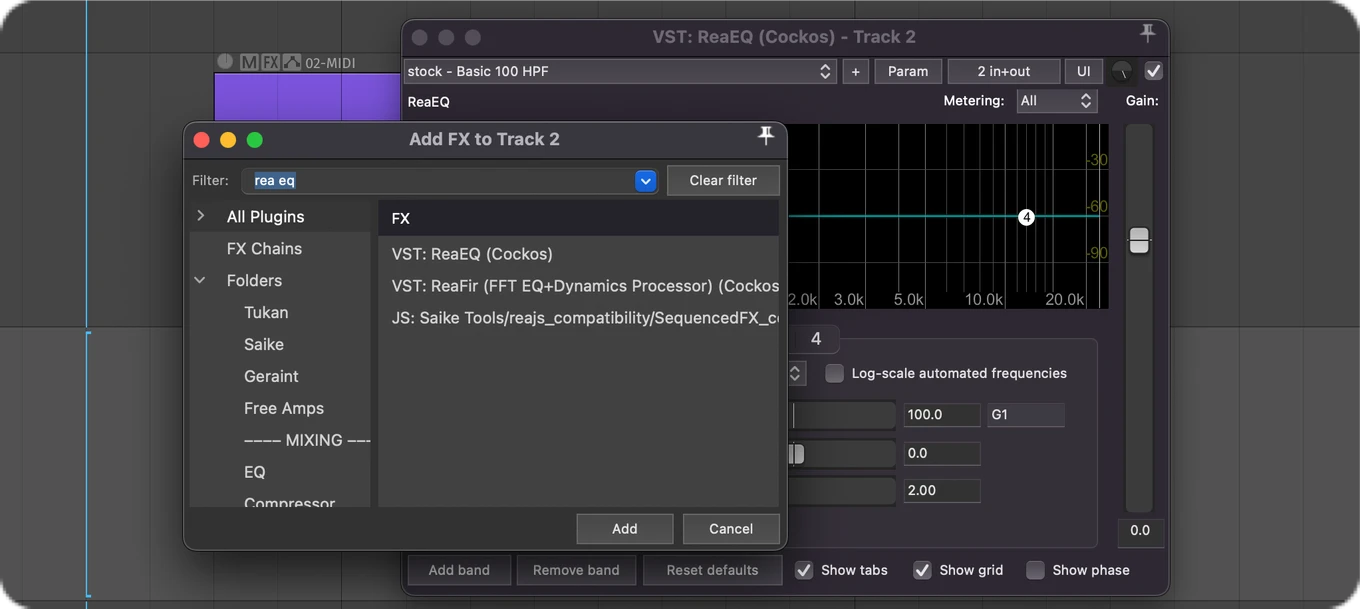The image size is (1360, 609).
Task: Open the Metering All dropdown
Action: click(1057, 101)
